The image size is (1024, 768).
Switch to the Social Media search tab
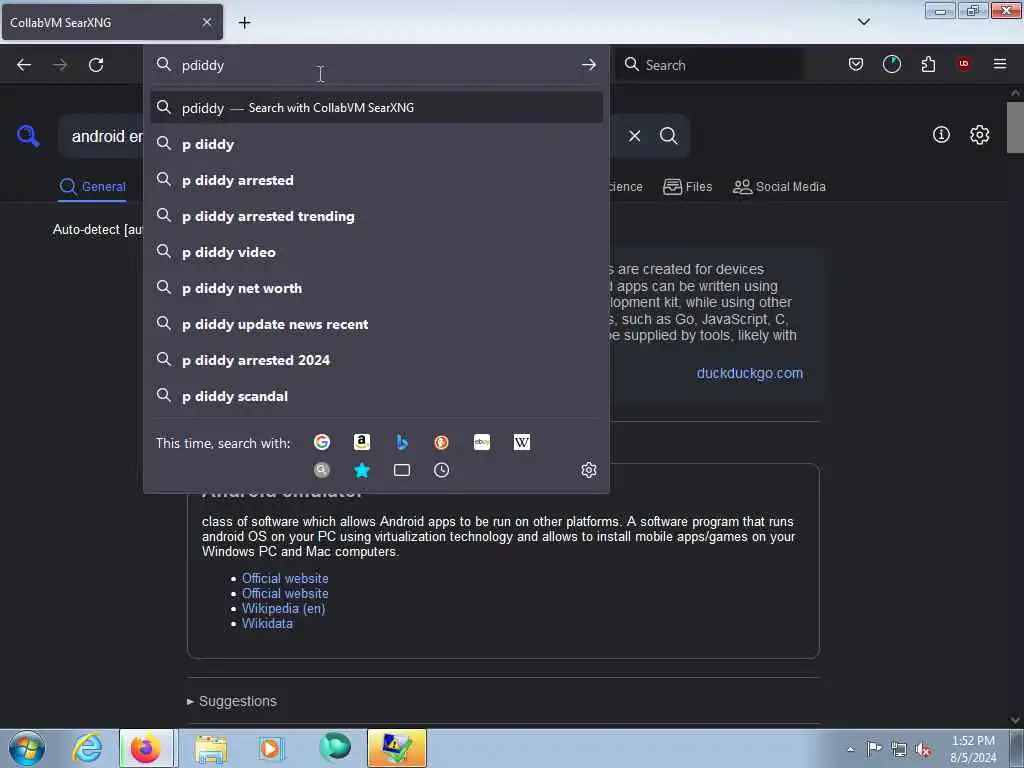pos(779,187)
